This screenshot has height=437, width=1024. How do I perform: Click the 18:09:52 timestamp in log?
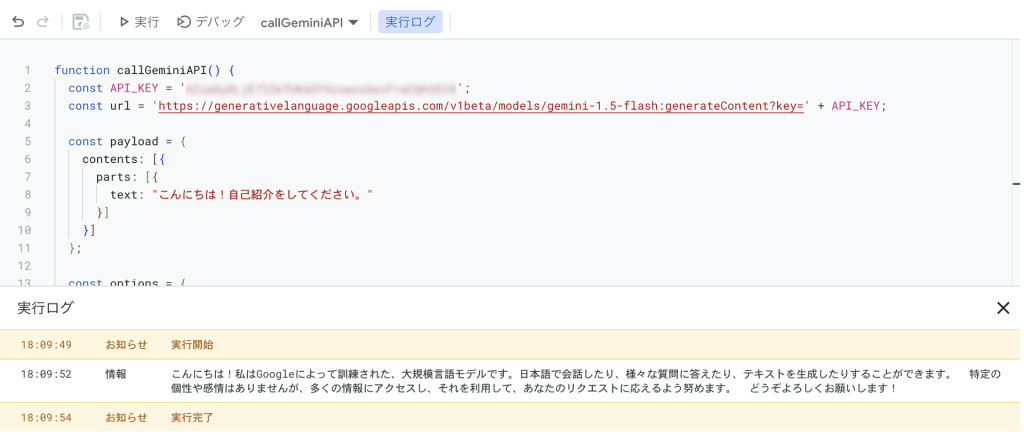(x=46, y=374)
